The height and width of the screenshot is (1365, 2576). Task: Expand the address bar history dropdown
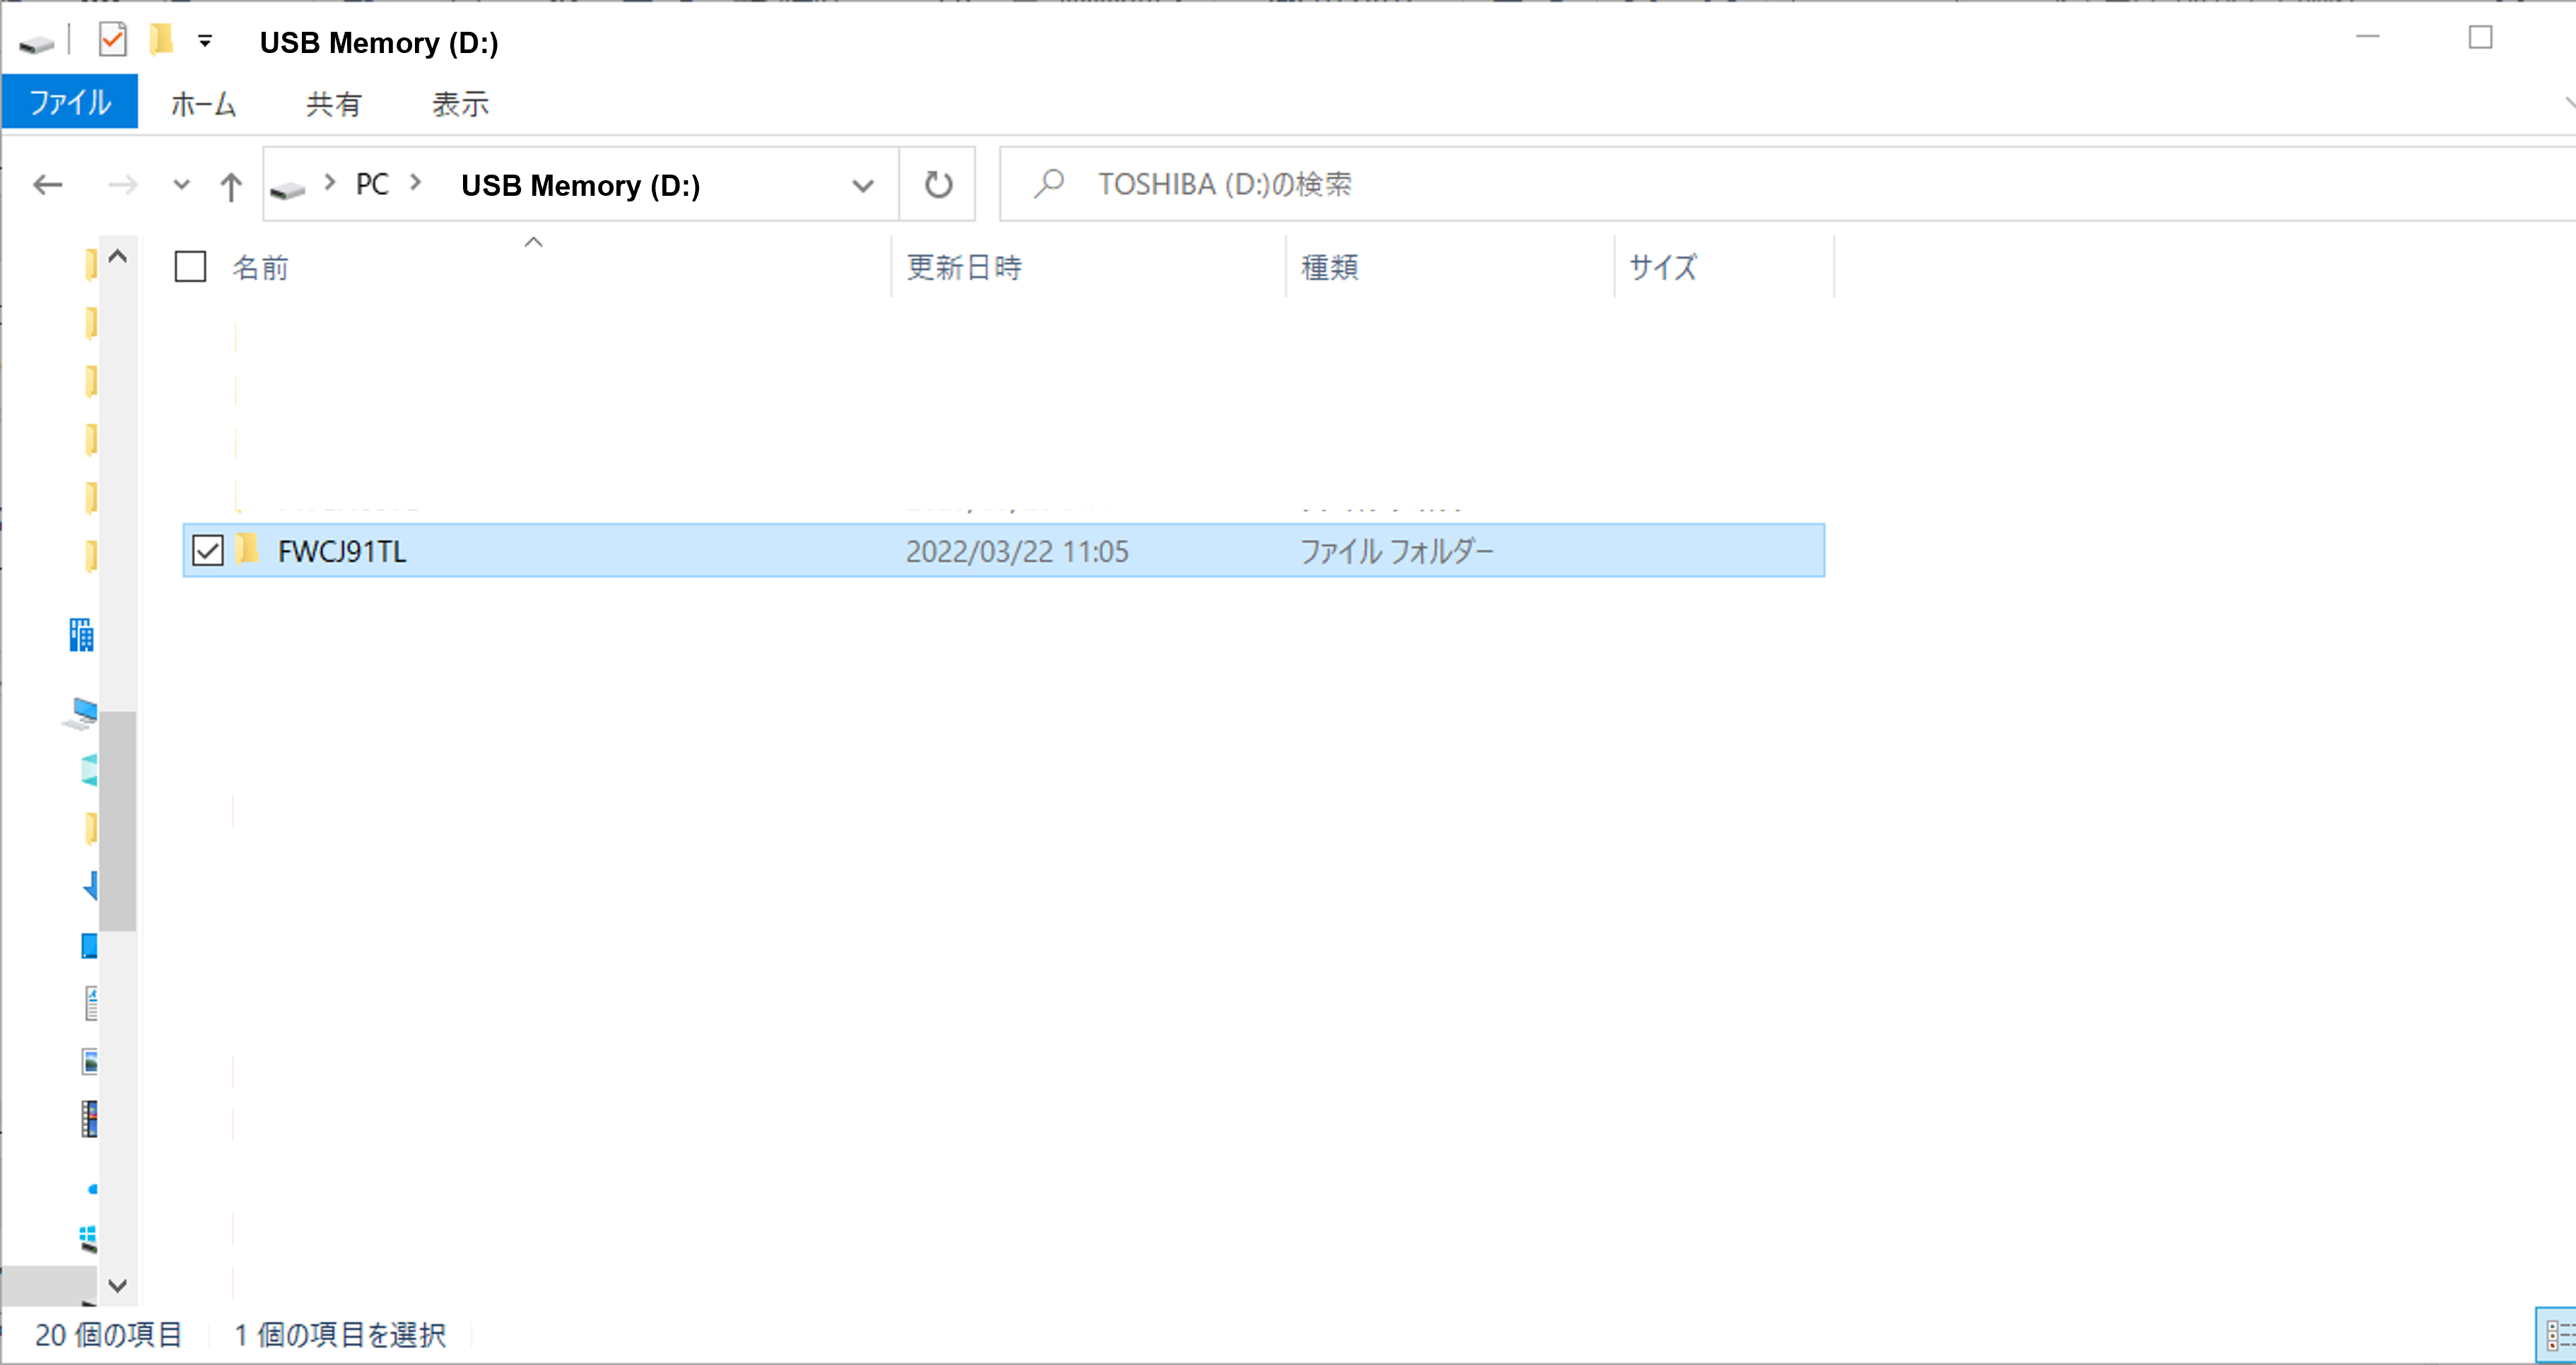click(862, 186)
